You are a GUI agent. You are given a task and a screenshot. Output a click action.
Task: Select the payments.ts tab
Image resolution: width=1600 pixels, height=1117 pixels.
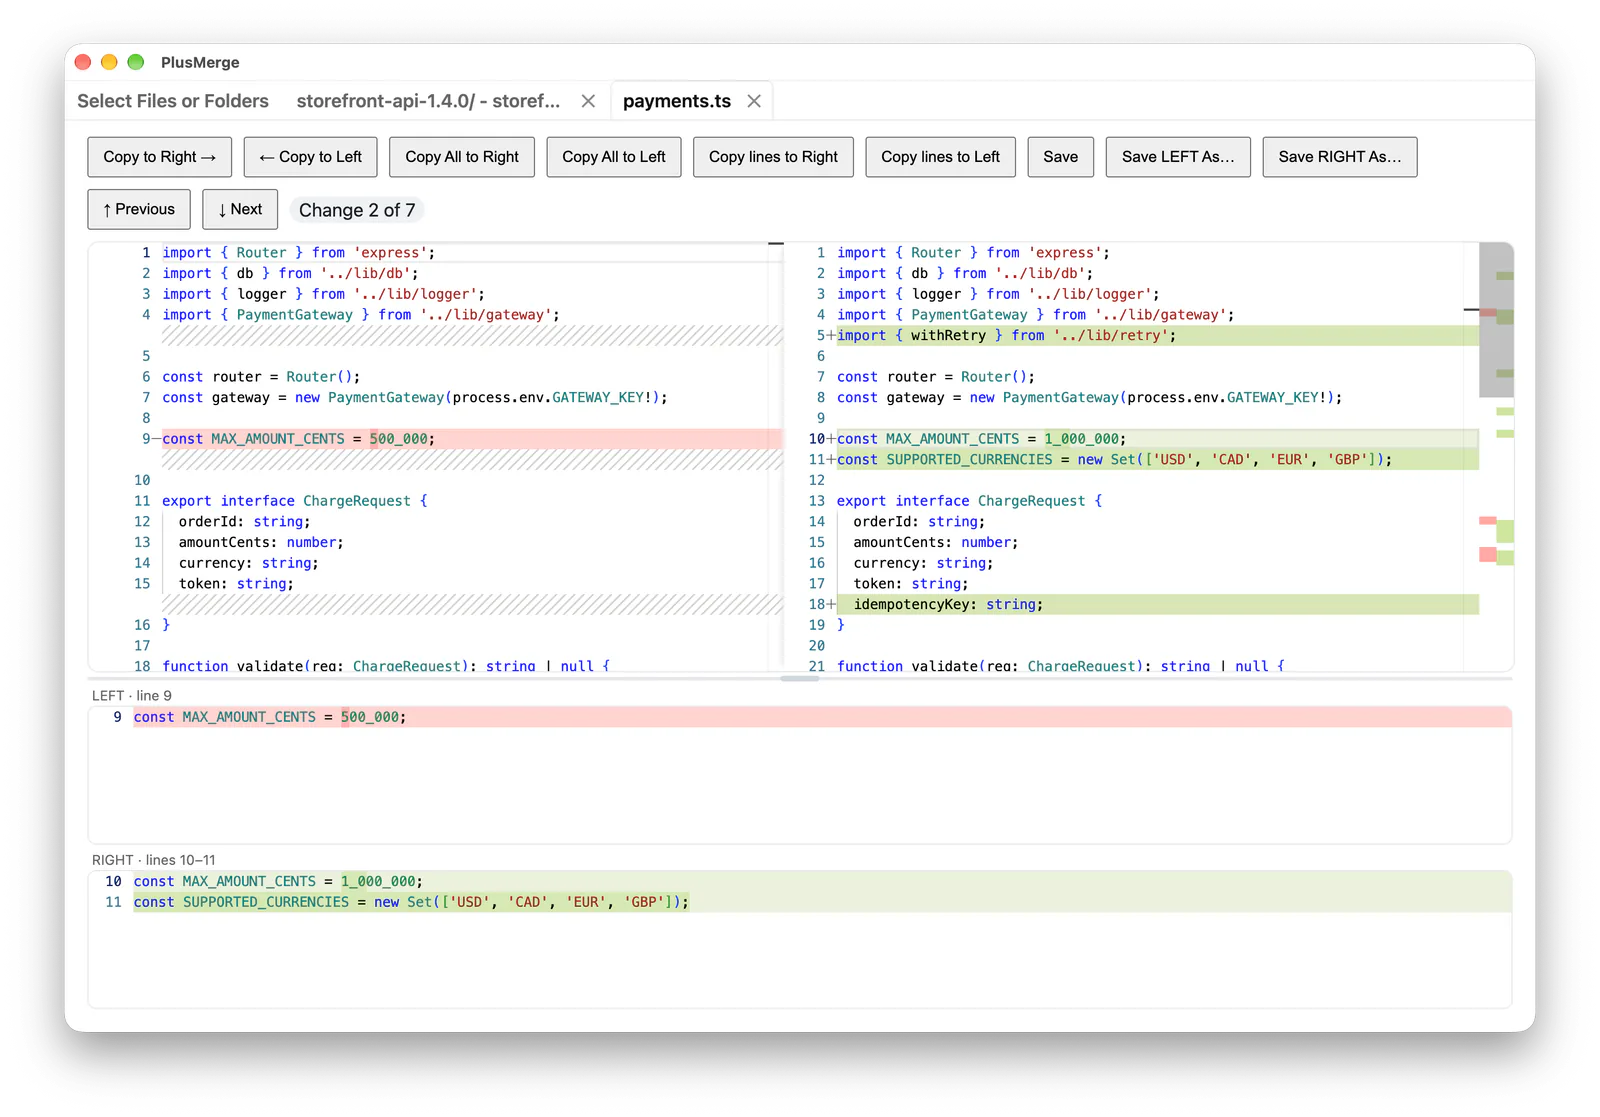coord(676,101)
